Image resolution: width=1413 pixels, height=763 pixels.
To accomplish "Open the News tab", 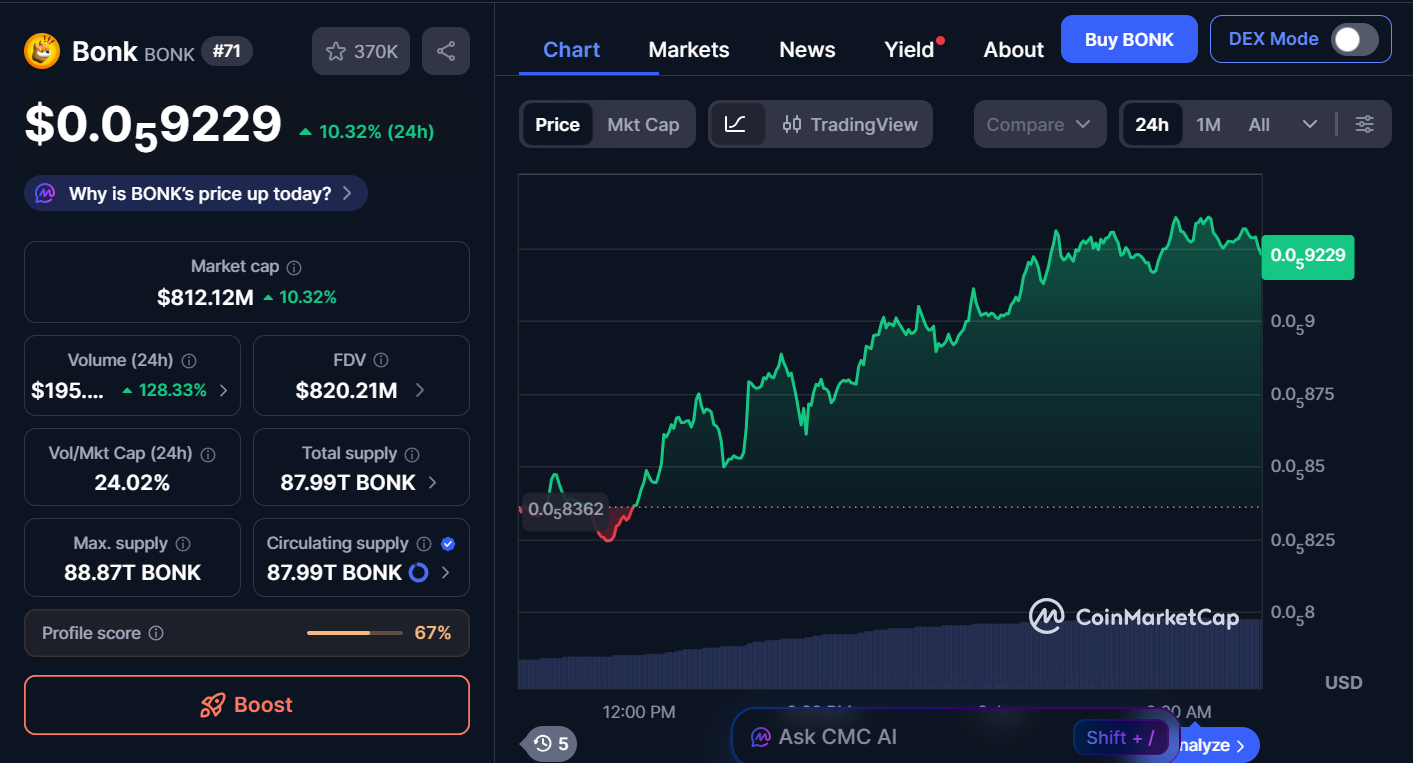I will (x=806, y=49).
